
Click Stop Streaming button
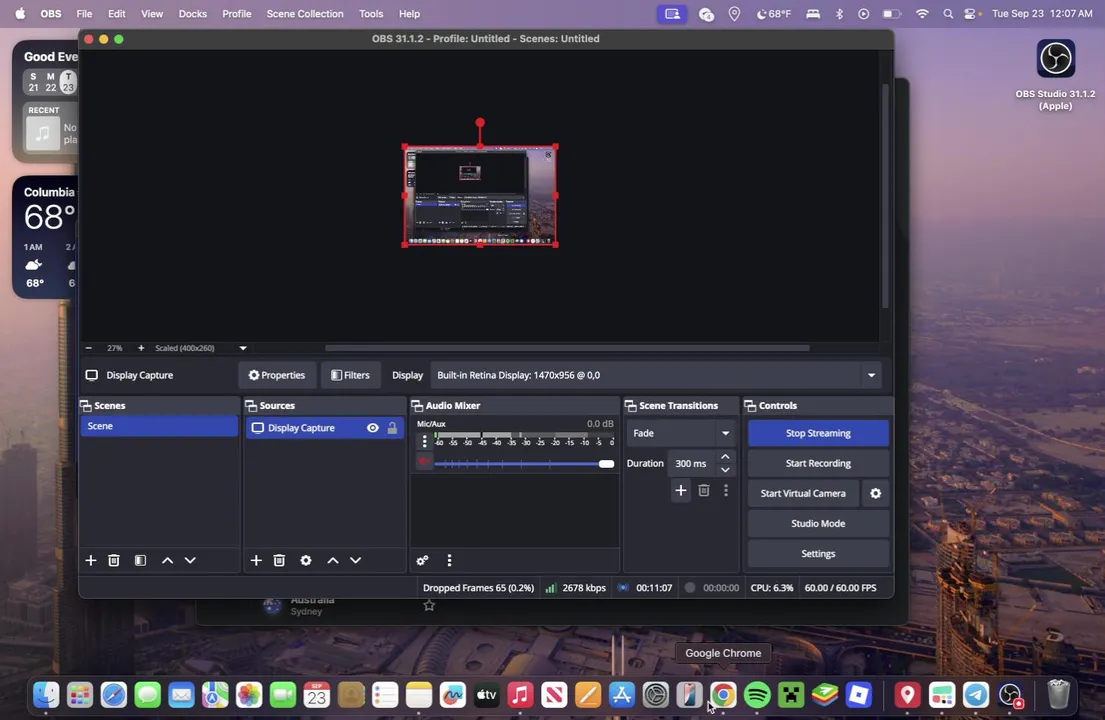818,433
